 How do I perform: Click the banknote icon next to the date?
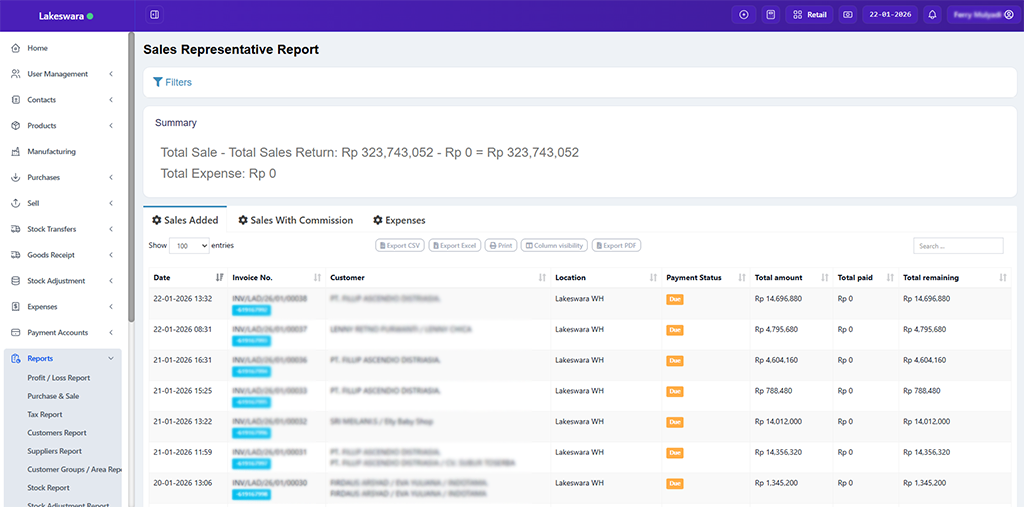(847, 15)
